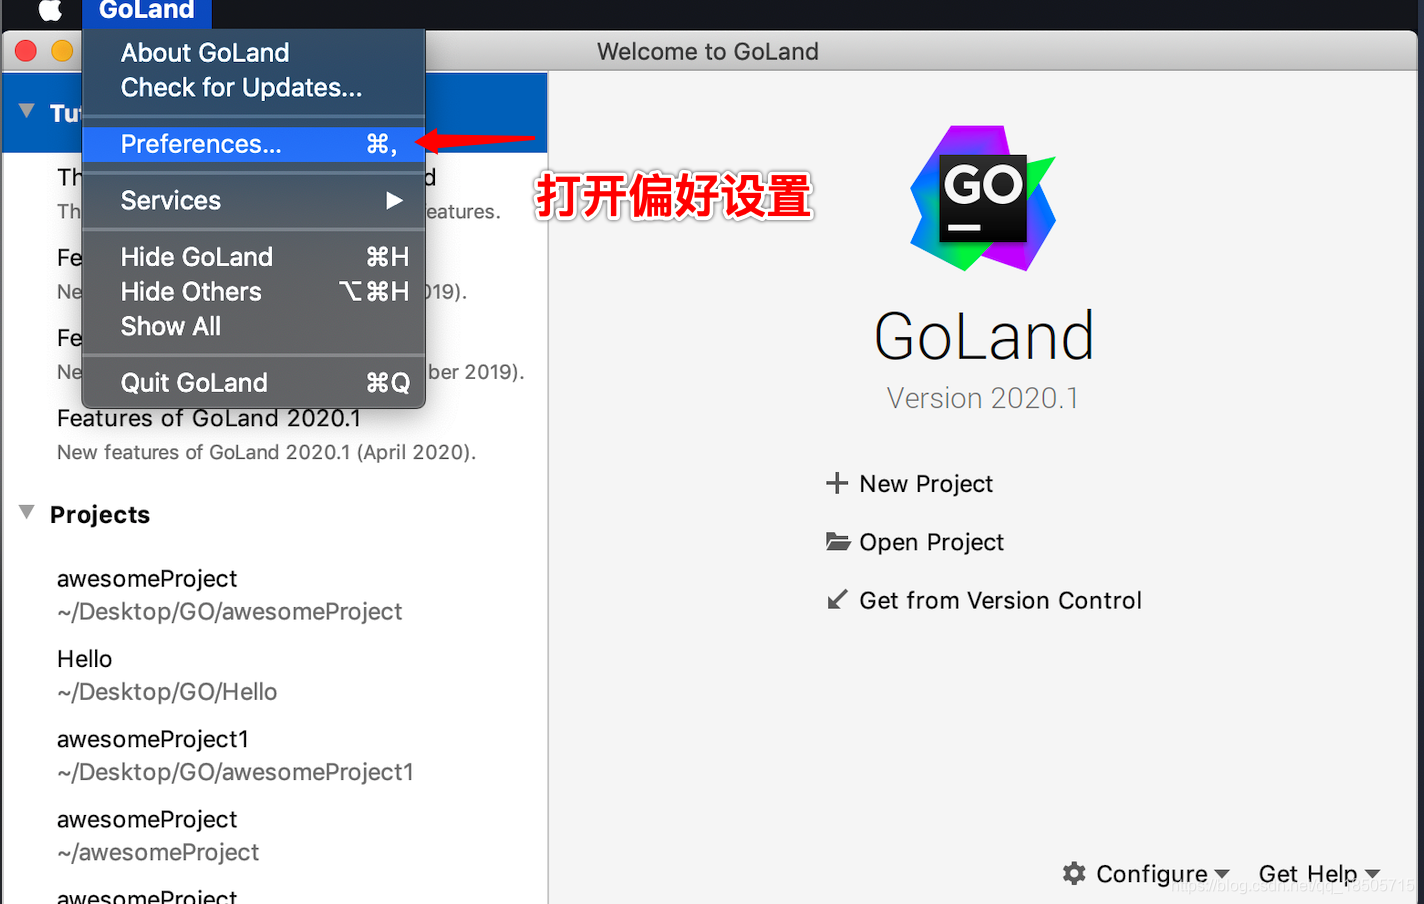Click the folder icon beside Open Project

point(838,541)
